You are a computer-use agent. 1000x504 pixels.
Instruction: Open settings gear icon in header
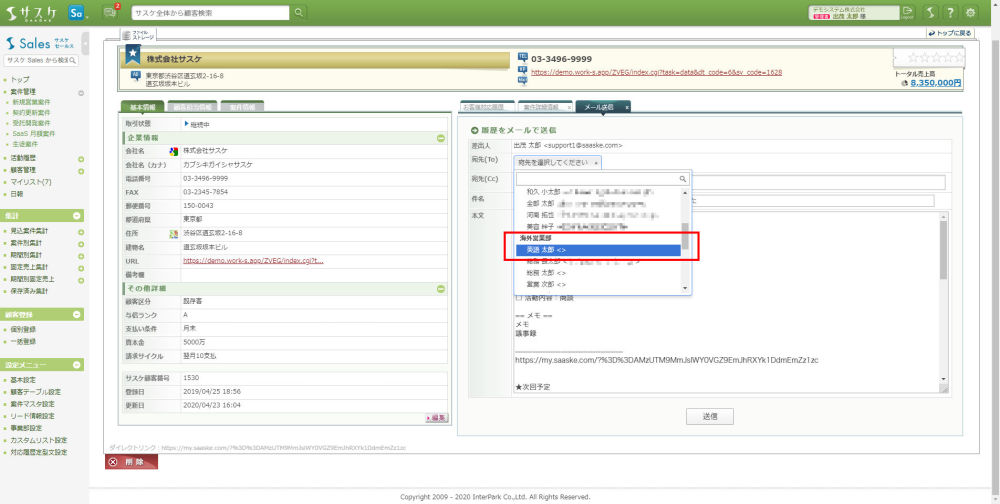click(x=970, y=13)
